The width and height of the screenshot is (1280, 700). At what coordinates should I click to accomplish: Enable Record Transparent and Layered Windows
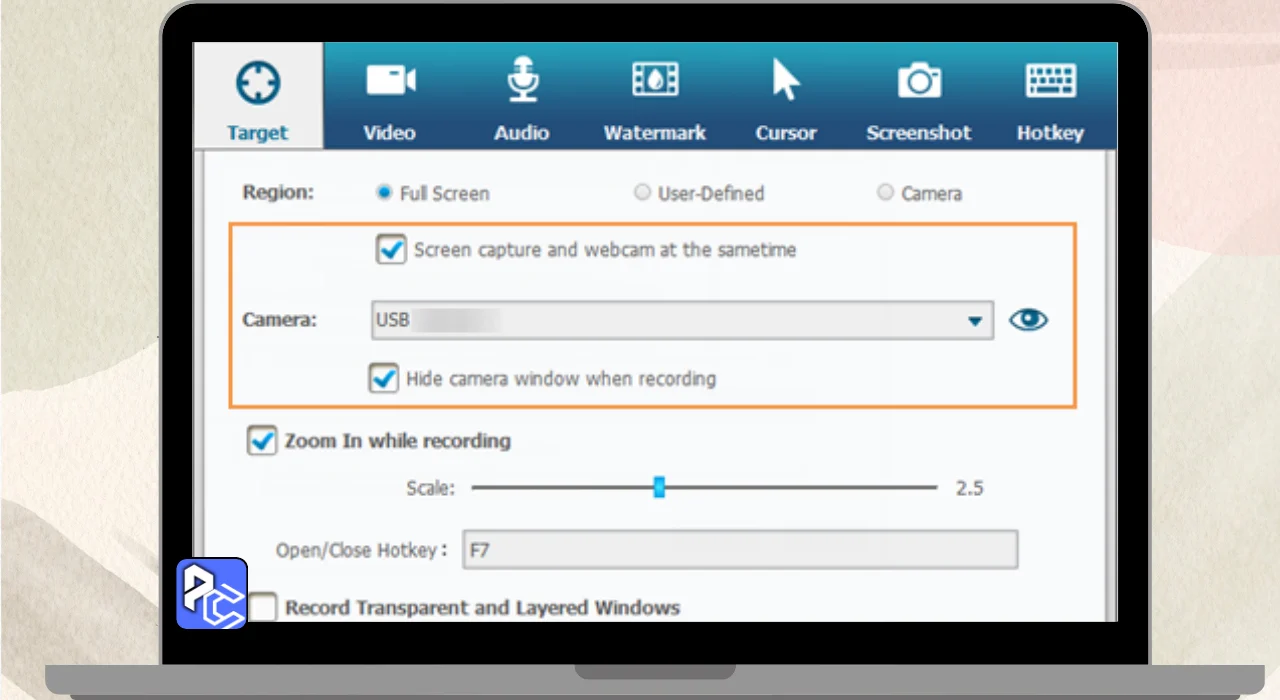point(262,607)
